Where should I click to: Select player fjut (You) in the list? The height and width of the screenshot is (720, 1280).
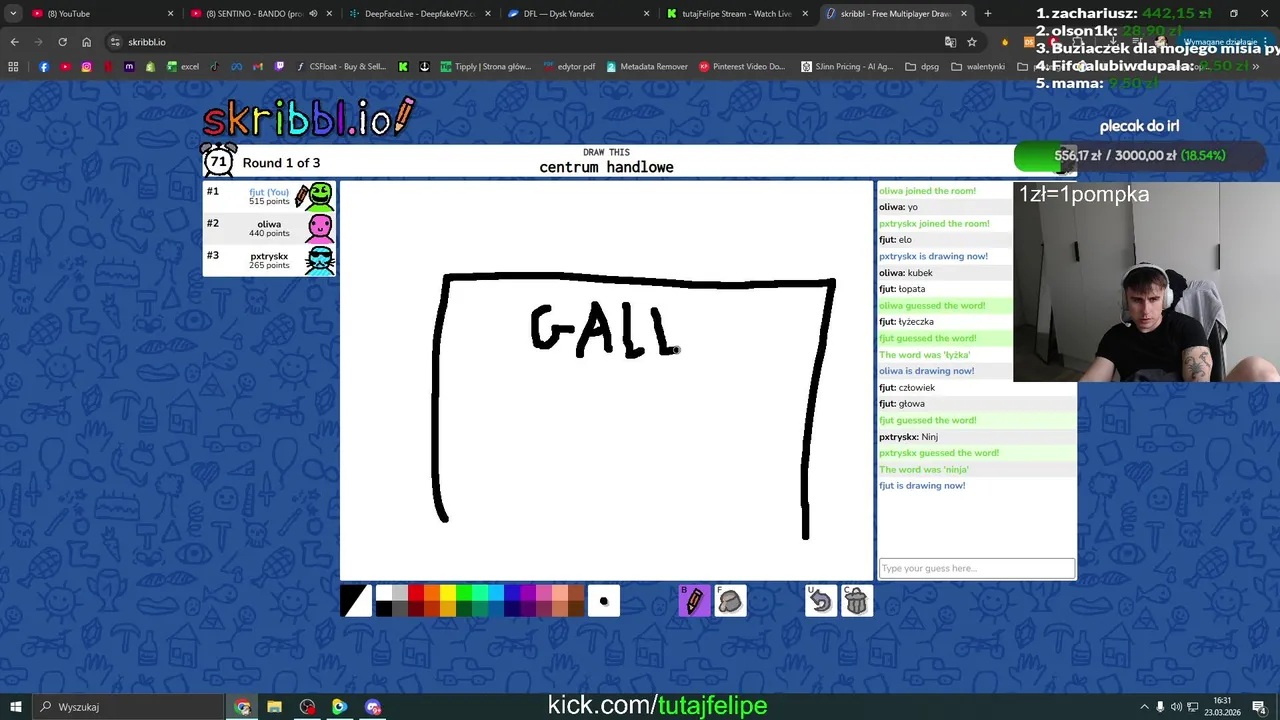(x=269, y=196)
